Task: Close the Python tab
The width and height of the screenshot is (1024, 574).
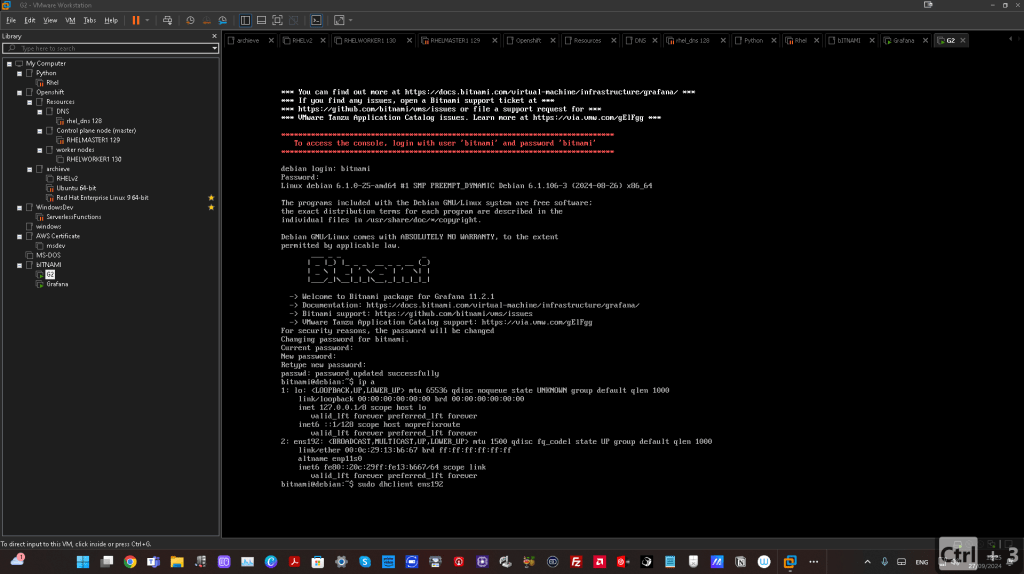Action: [x=774, y=40]
